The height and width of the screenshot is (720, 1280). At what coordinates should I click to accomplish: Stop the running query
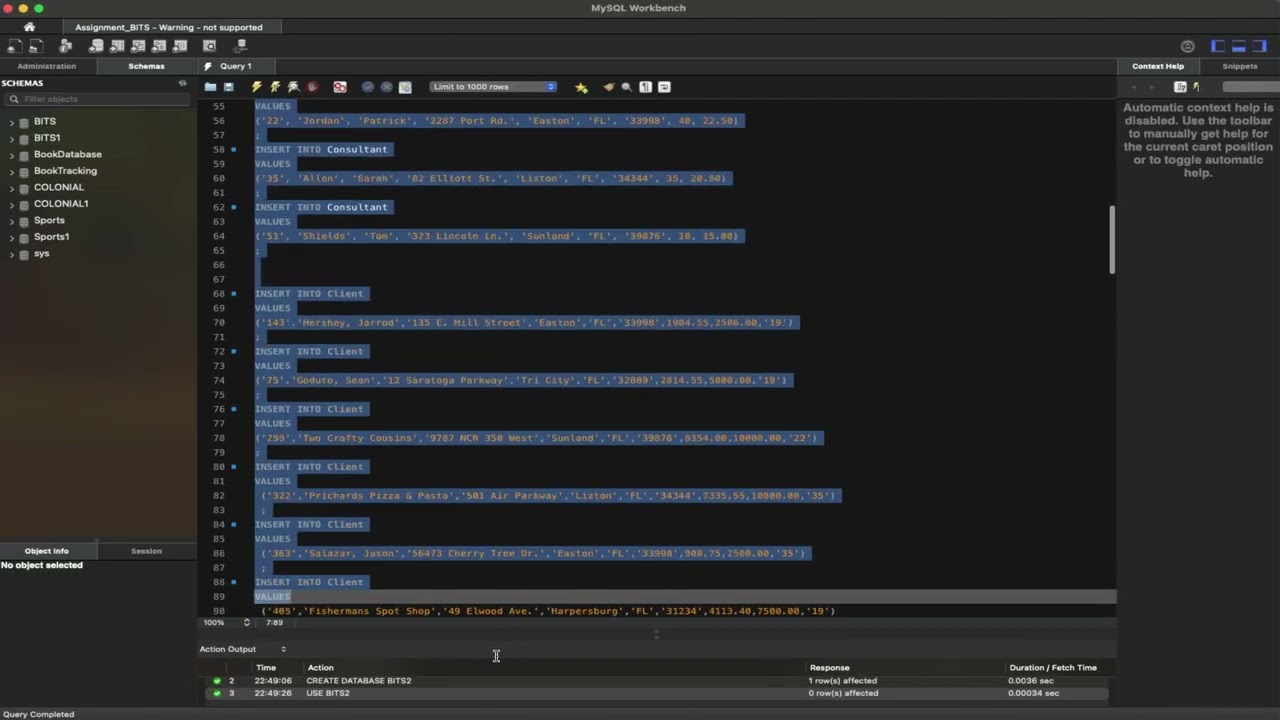[312, 87]
